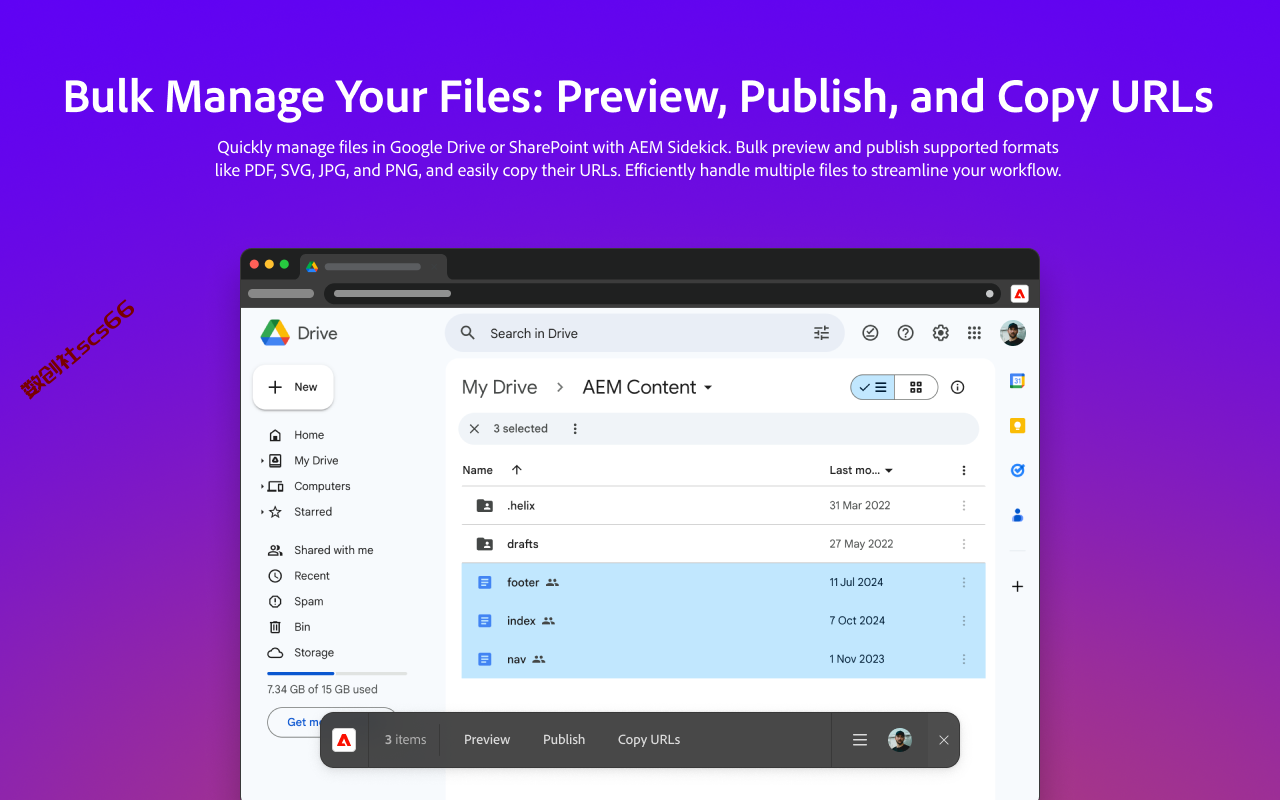Reverse the Name sort direction arrow
Screen dimensions: 1280x800
click(x=516, y=470)
